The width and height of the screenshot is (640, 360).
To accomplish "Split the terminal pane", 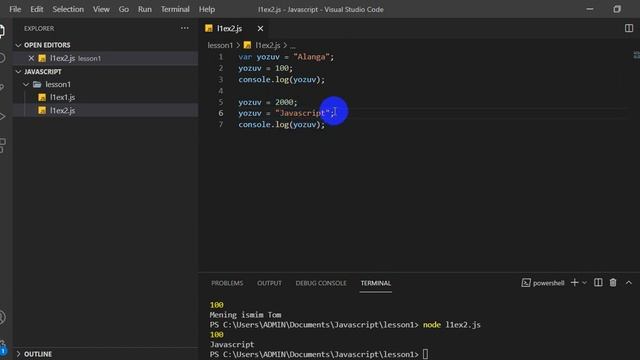I will click(x=598, y=282).
